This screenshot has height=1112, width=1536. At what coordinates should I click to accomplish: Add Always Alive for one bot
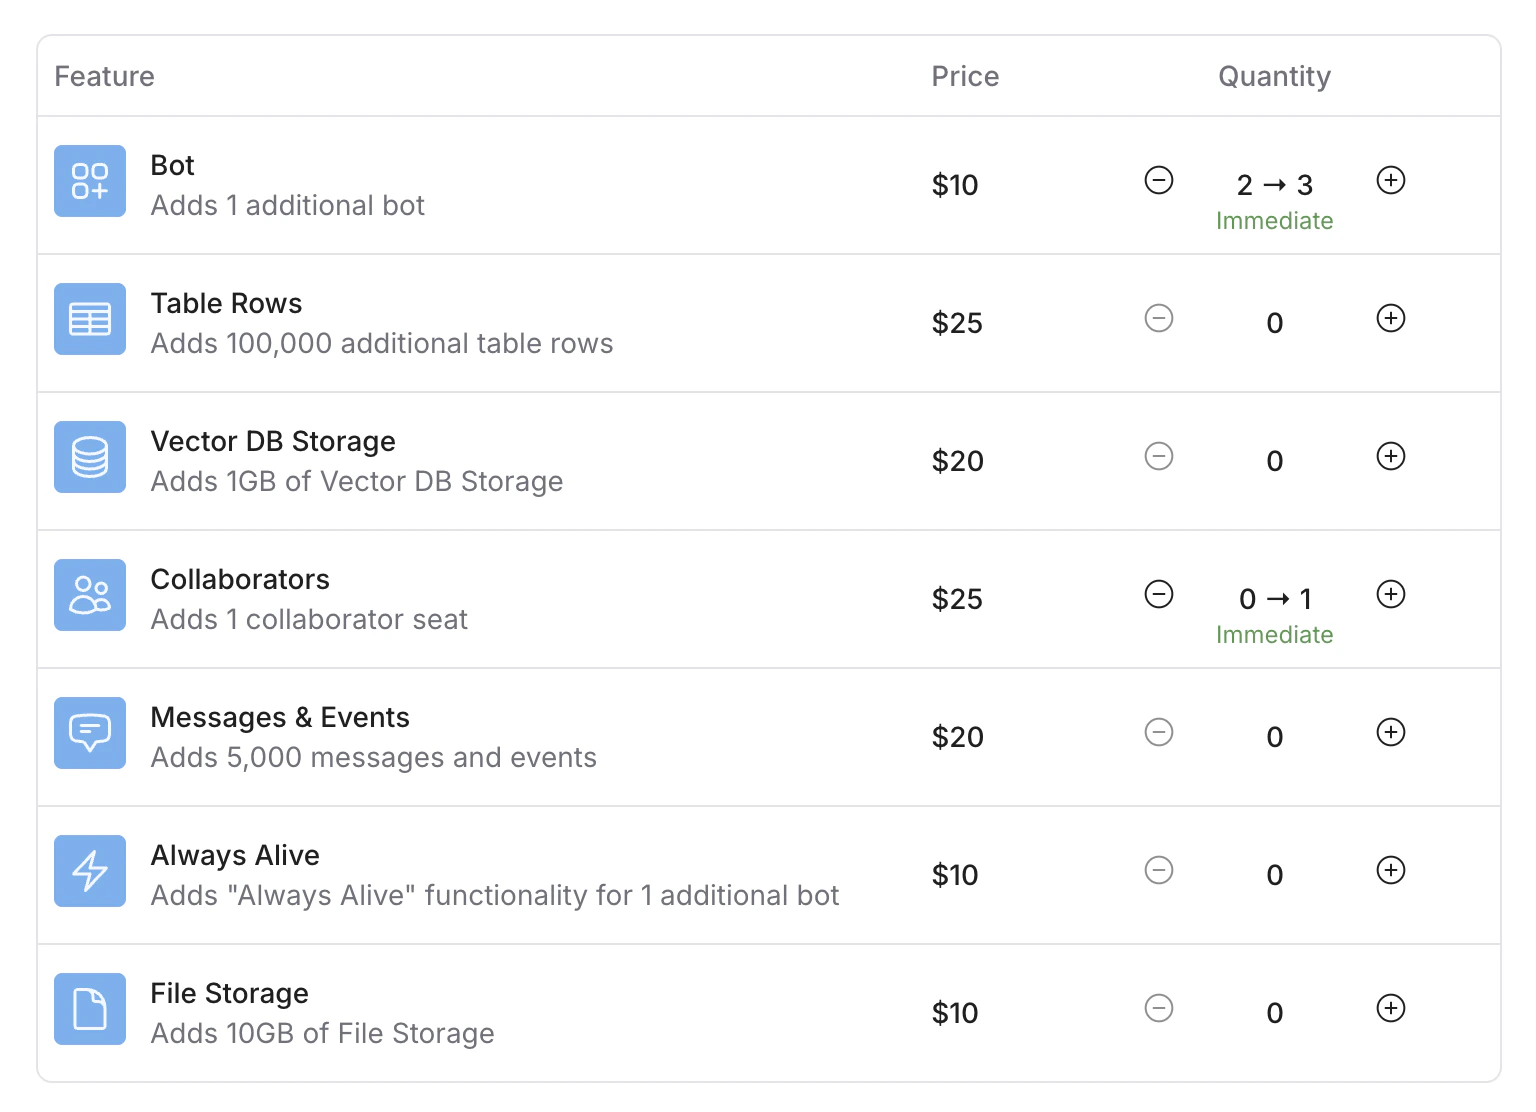point(1391,870)
